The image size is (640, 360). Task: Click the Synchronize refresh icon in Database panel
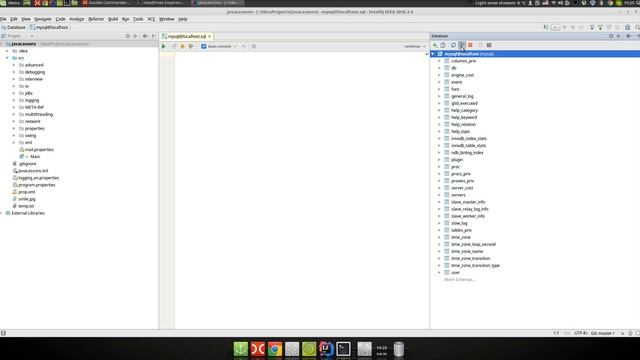453,45
